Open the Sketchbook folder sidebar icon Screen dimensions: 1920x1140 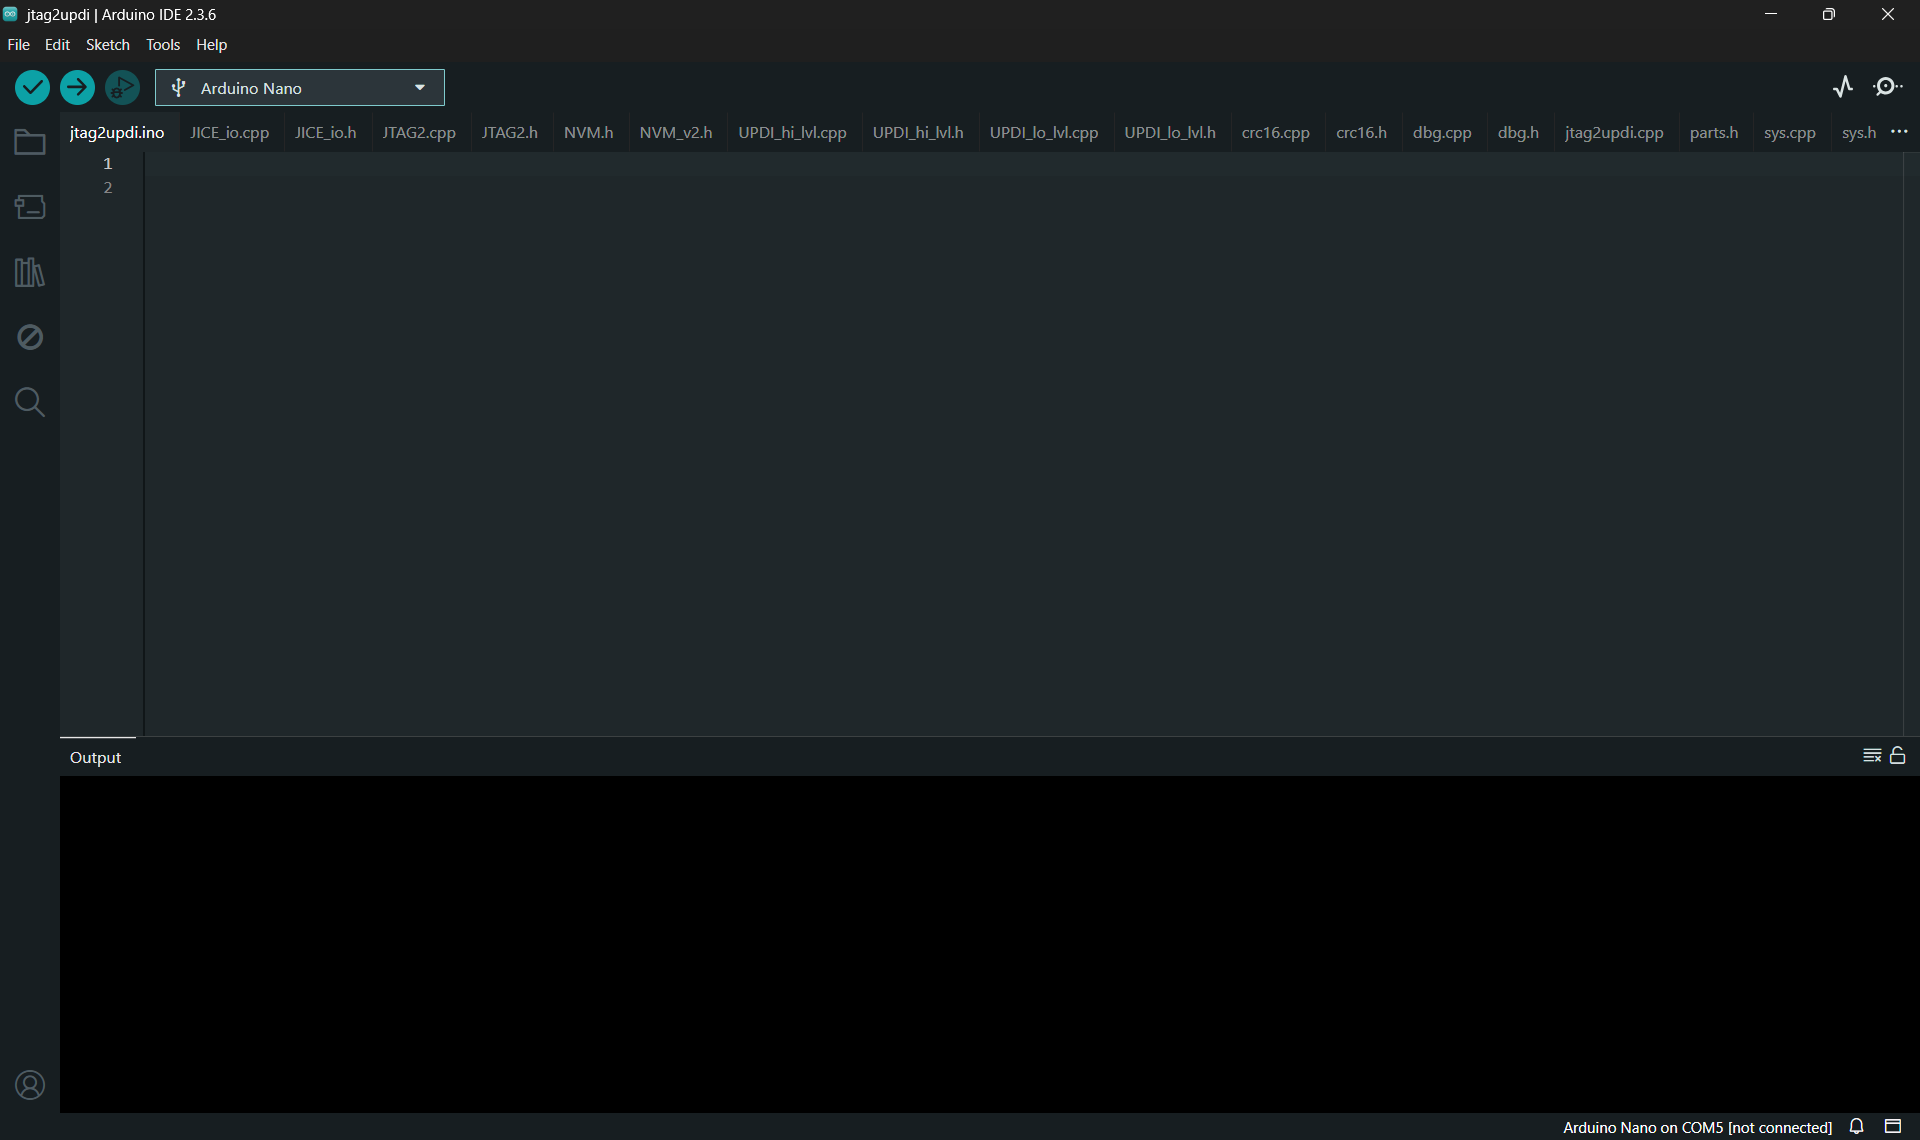tap(30, 142)
